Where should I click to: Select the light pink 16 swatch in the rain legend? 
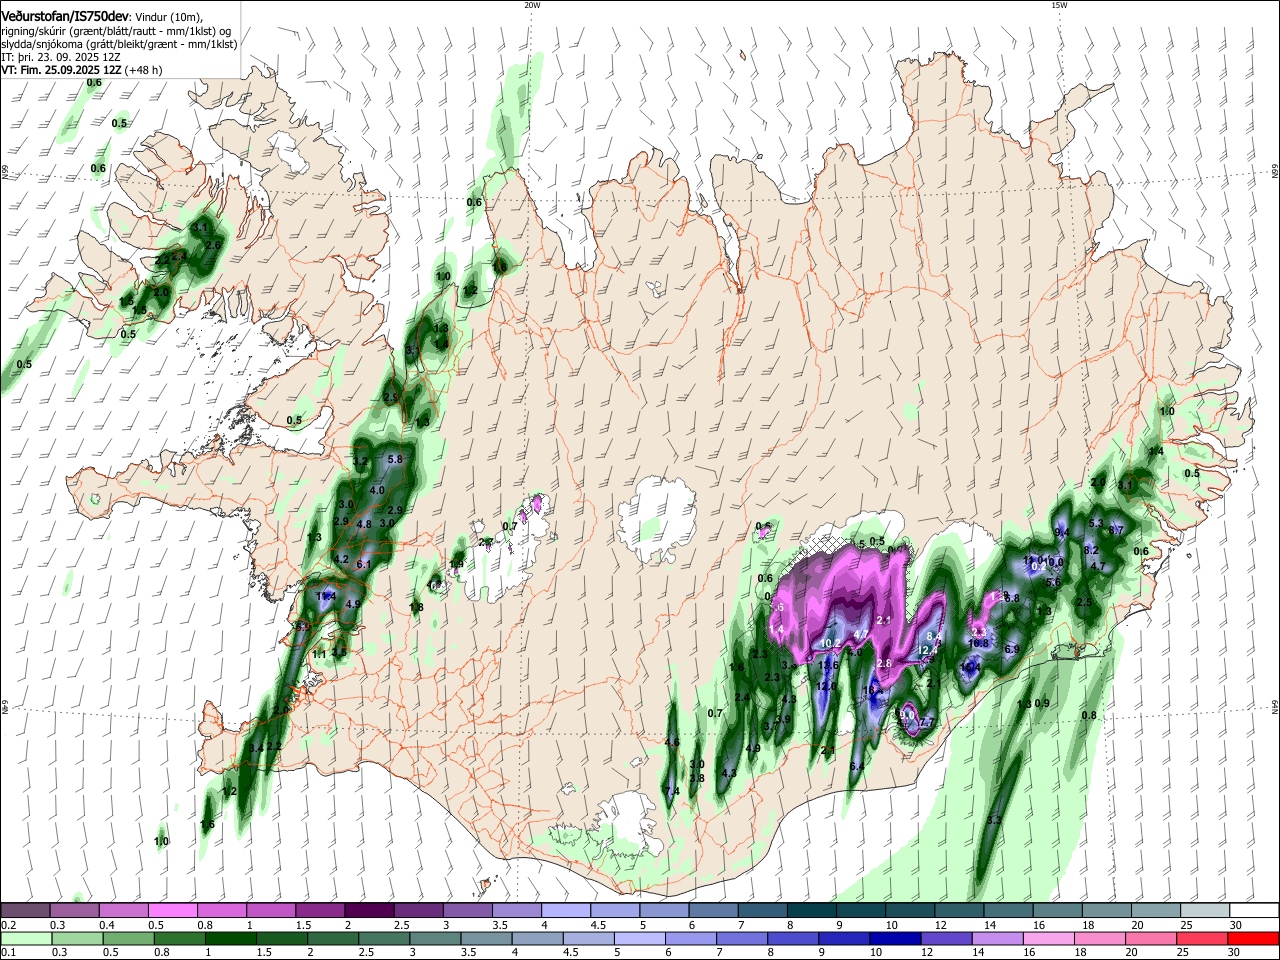click(x=1048, y=938)
